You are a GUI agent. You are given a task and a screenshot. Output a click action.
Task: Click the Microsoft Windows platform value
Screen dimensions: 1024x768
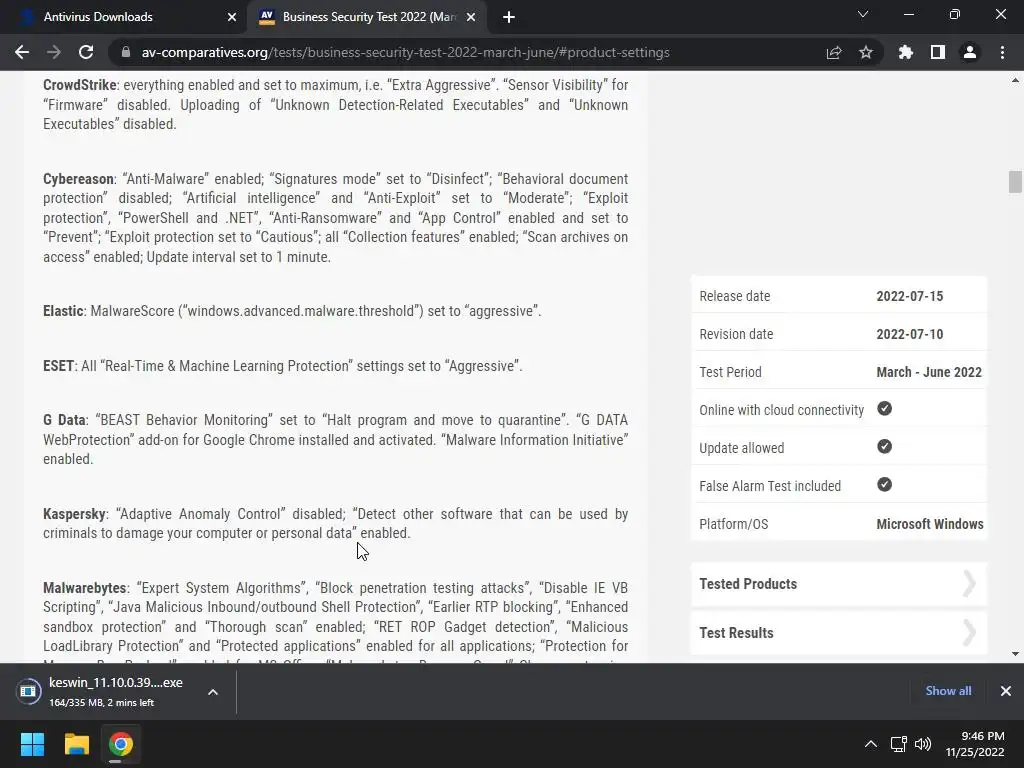click(930, 524)
